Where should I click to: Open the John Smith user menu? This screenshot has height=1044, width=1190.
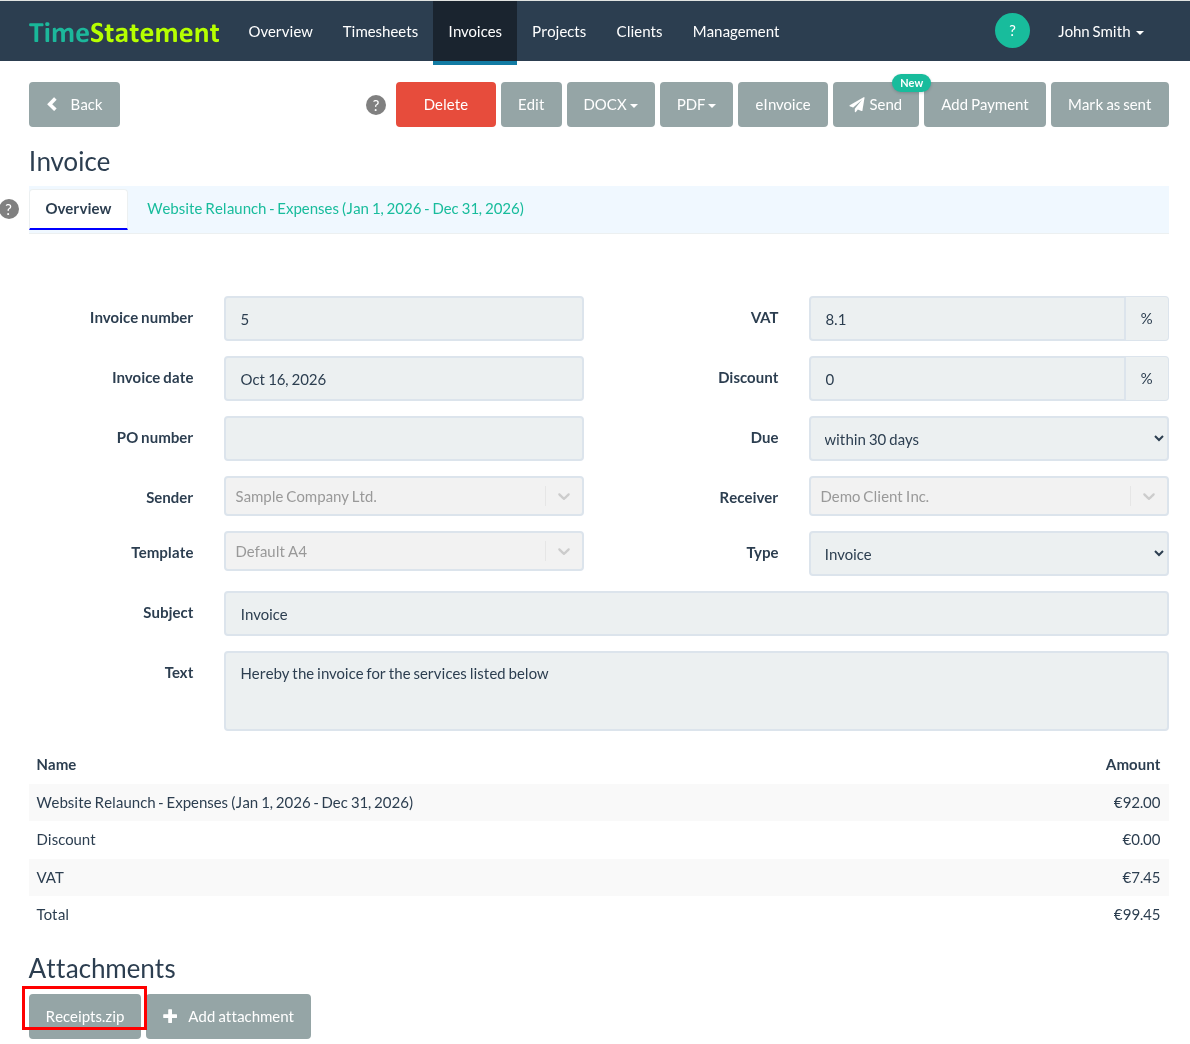click(x=1100, y=32)
